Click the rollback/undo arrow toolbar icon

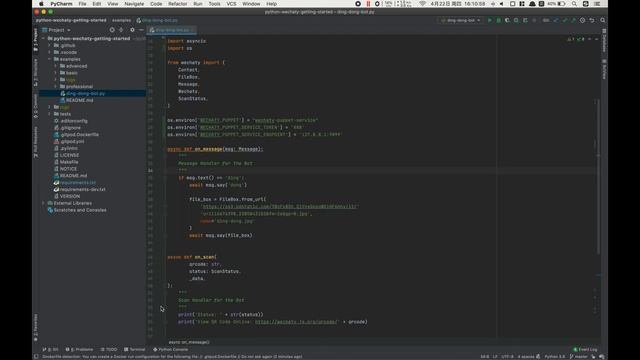click(x=592, y=20)
